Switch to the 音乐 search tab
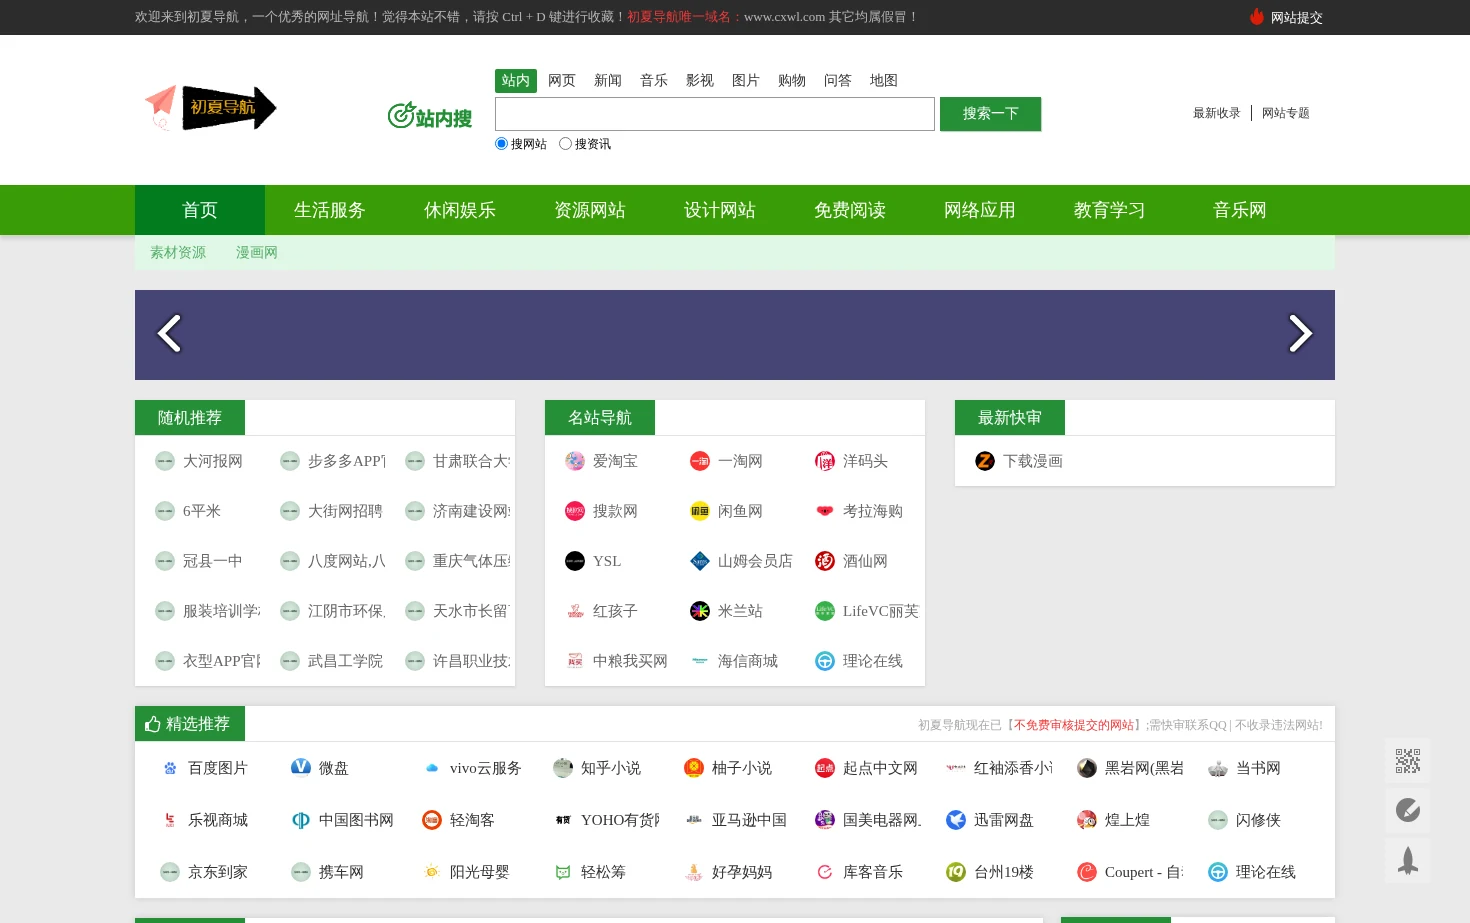The width and height of the screenshot is (1470, 923). (654, 81)
